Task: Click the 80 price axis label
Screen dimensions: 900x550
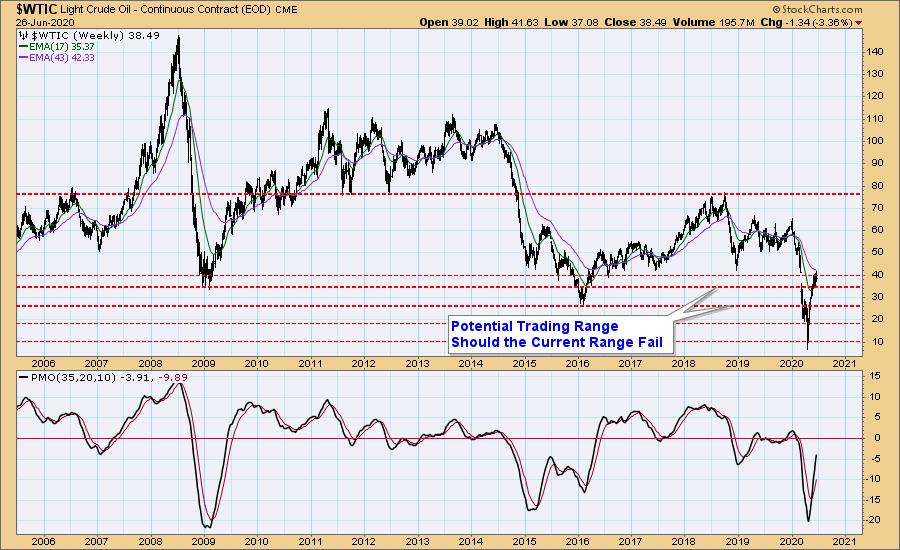Action: tap(878, 186)
